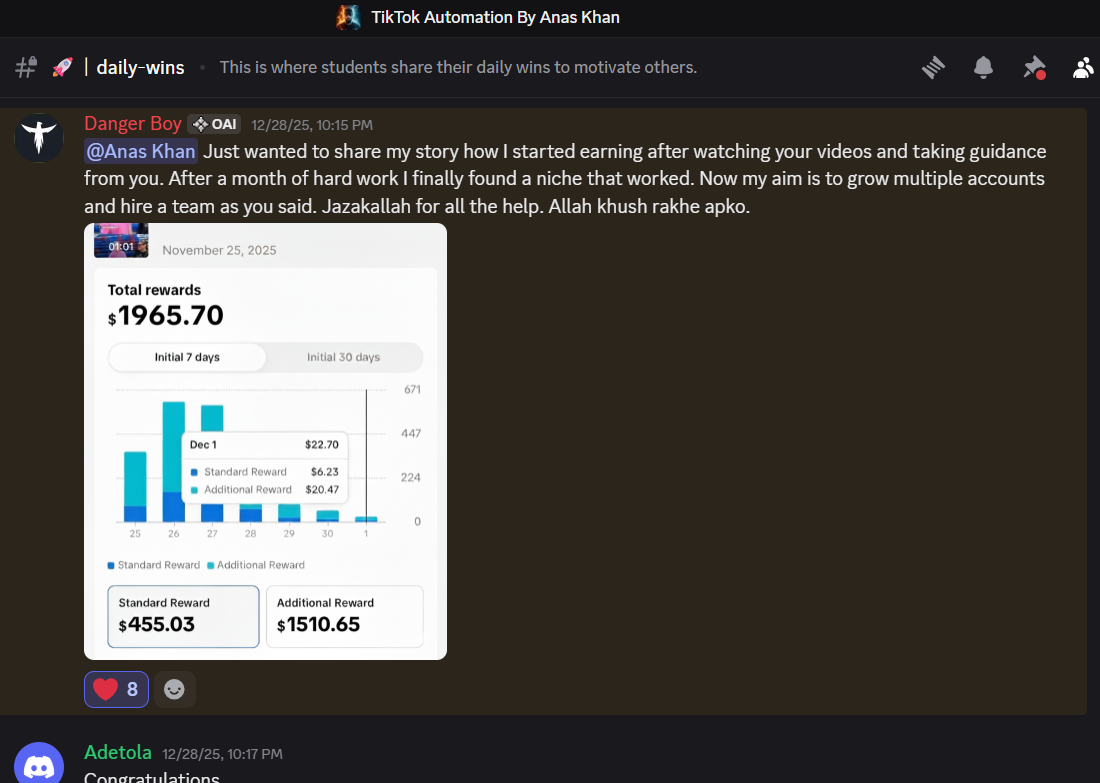Click the server icon beside TikTok Automation title

(x=349, y=18)
